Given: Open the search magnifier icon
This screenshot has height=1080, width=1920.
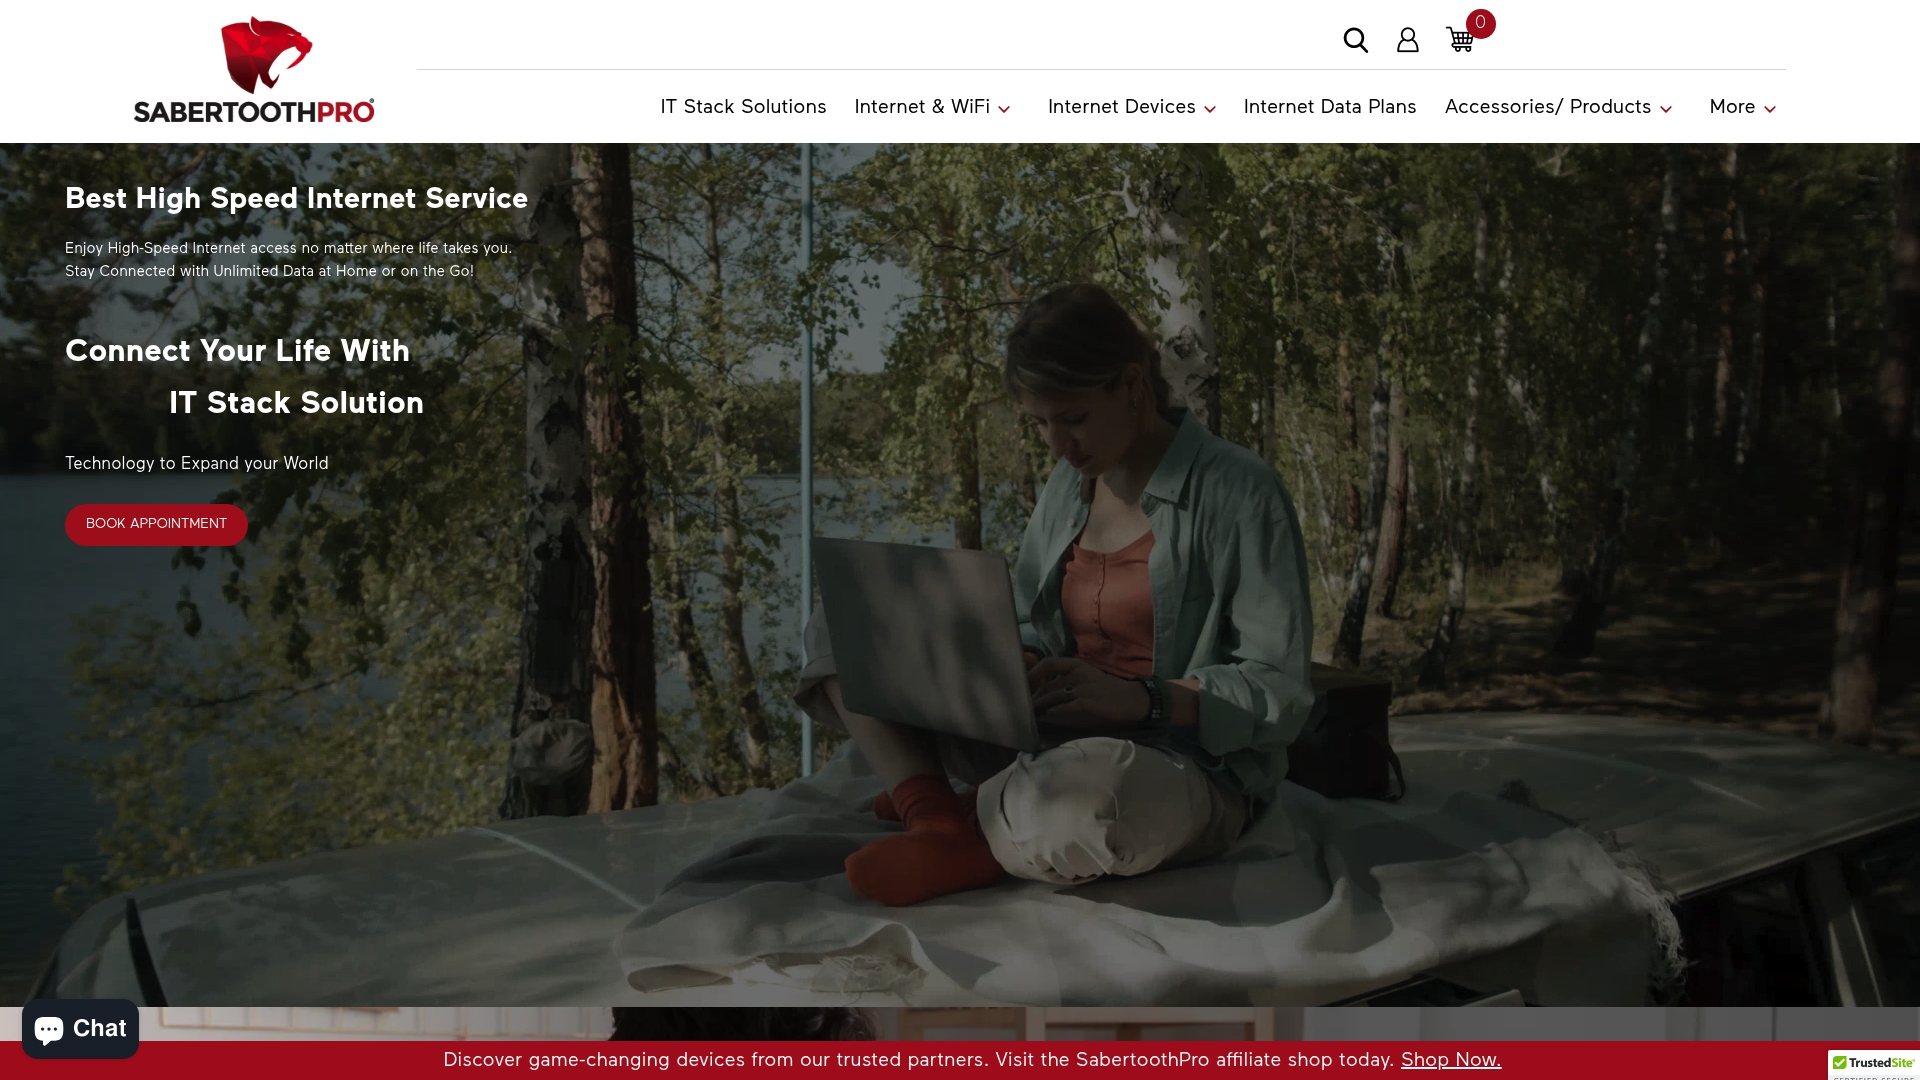Looking at the screenshot, I should pyautogui.click(x=1355, y=40).
